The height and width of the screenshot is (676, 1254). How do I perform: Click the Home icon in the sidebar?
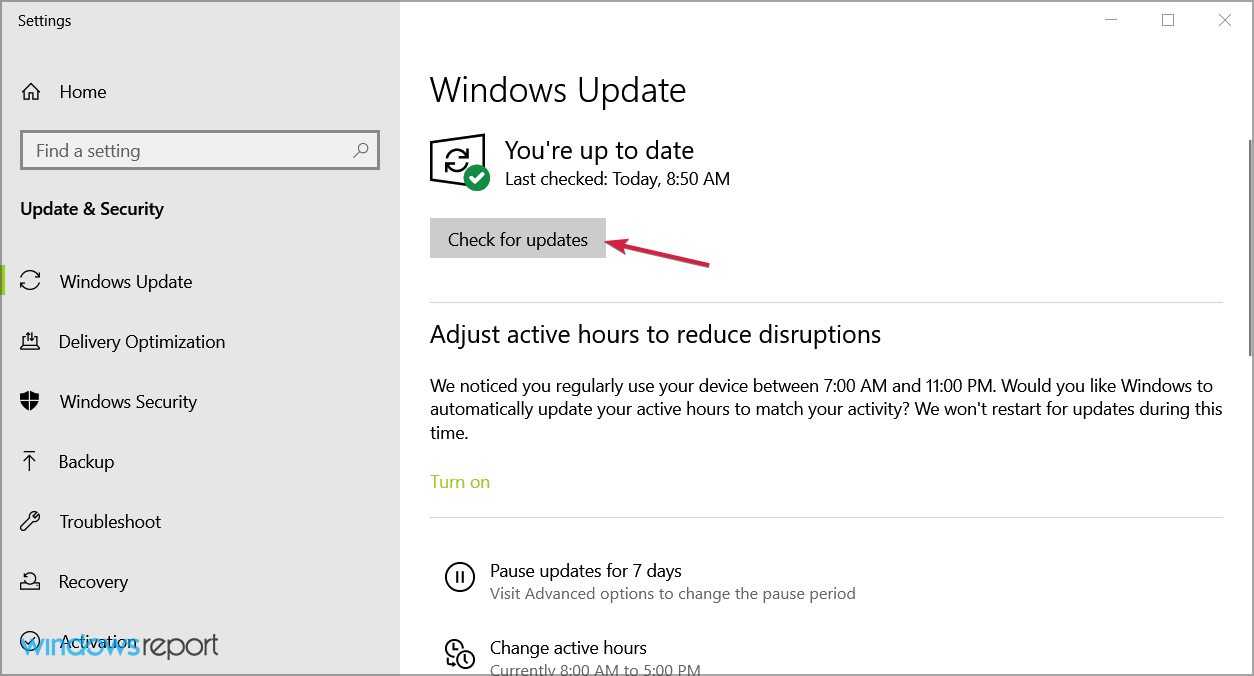[31, 92]
